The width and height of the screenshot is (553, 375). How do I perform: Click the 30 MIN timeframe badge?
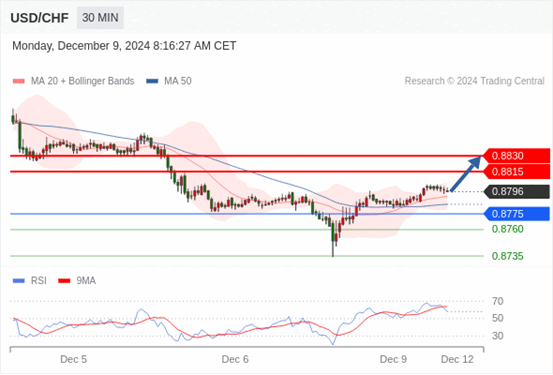coord(100,18)
